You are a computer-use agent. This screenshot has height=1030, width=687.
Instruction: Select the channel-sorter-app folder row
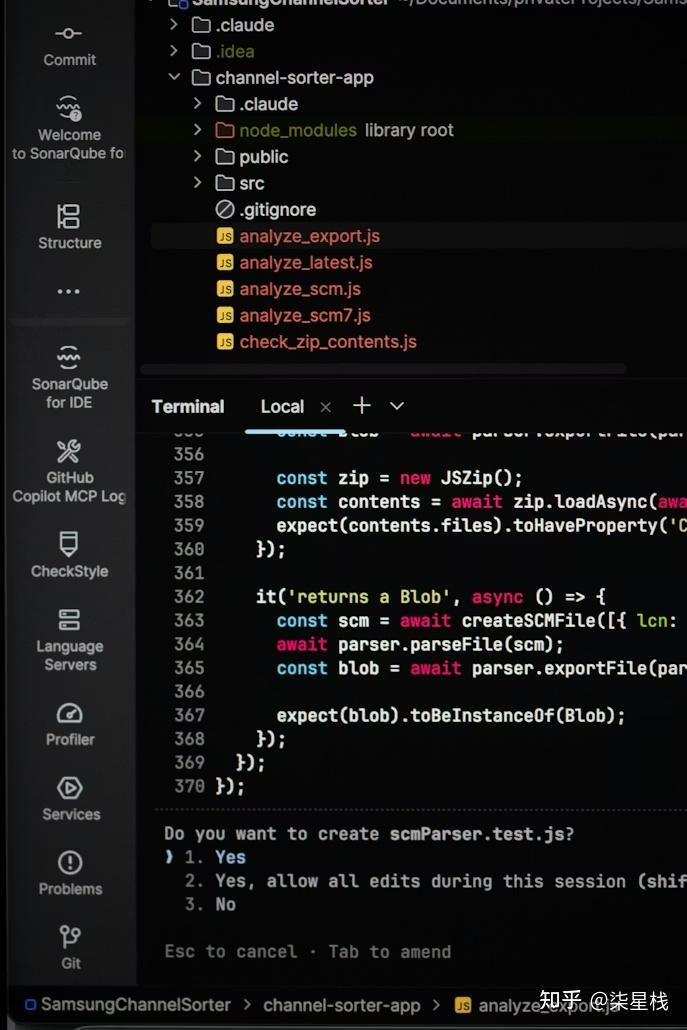pyautogui.click(x=282, y=78)
